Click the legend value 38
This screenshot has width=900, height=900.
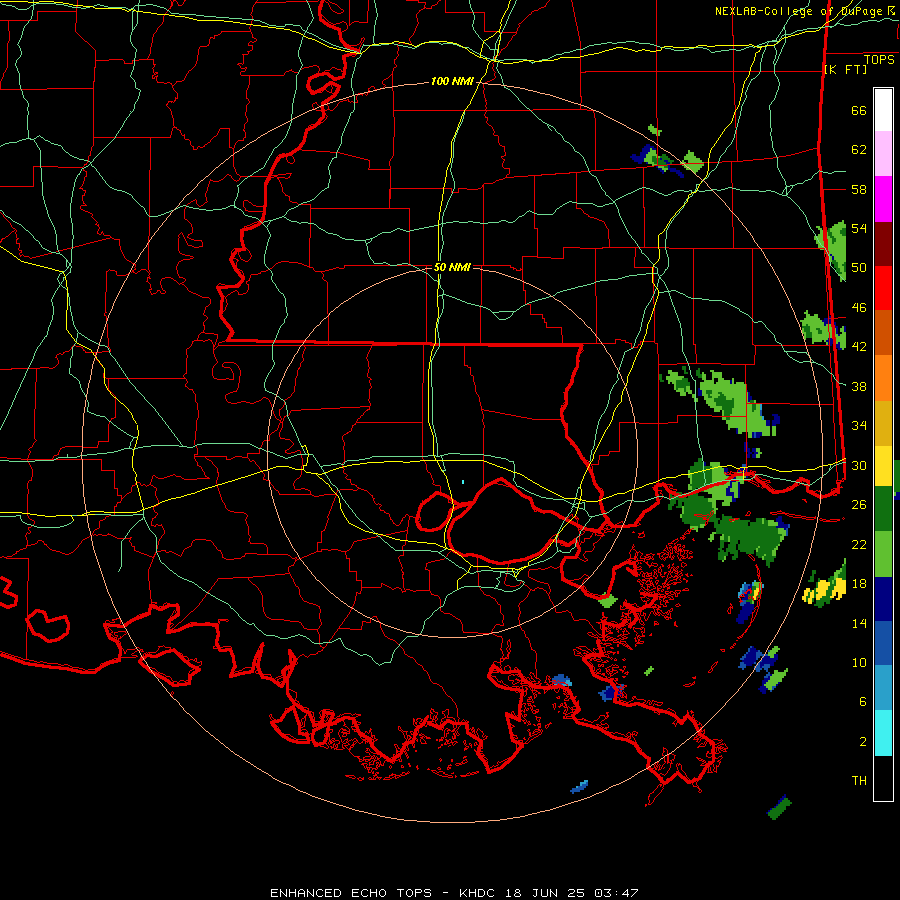click(859, 386)
